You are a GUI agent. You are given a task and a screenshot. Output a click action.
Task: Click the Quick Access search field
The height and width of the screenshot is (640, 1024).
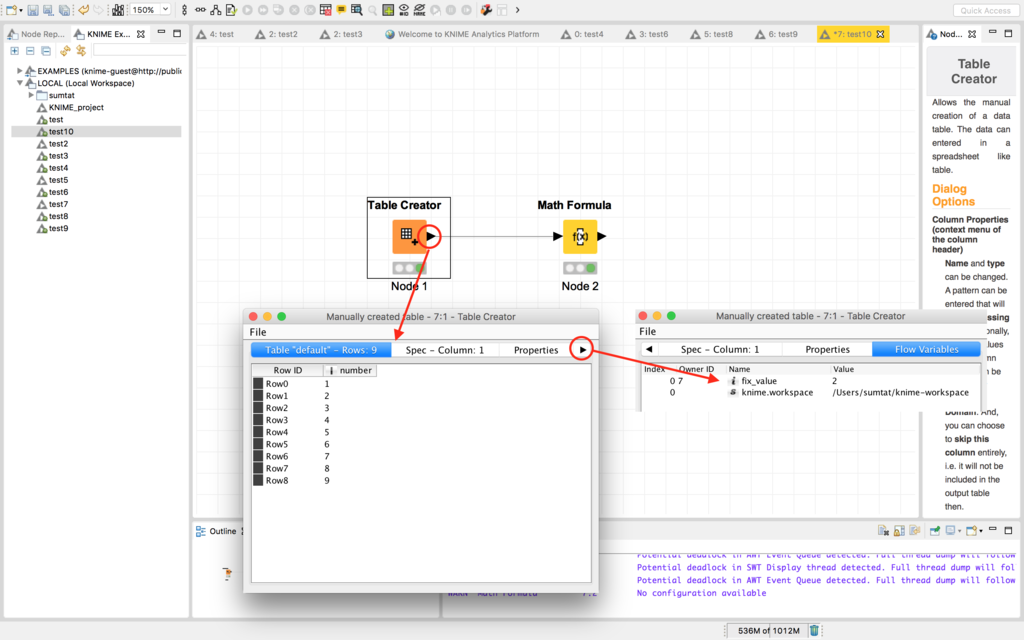(985, 10)
